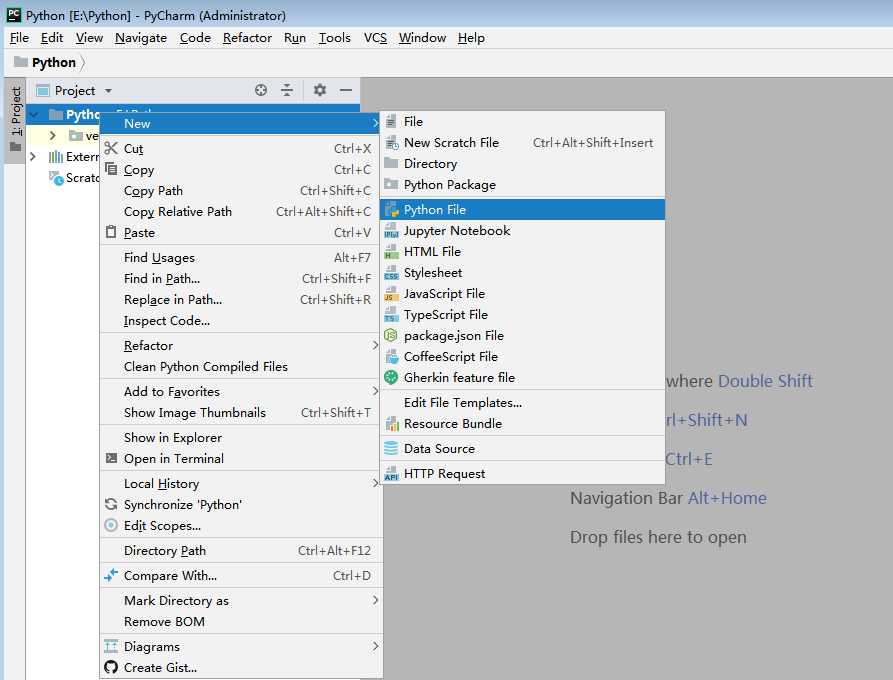Open the Help menu

coord(471,38)
